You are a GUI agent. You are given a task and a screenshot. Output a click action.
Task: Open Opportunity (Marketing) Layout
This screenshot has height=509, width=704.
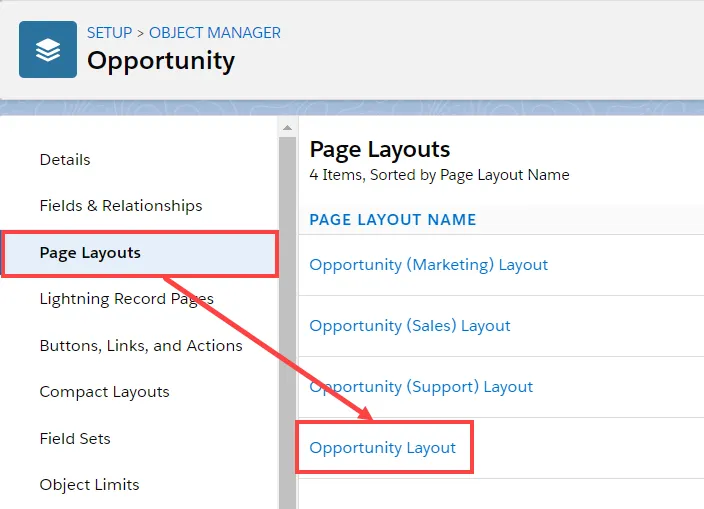(429, 265)
